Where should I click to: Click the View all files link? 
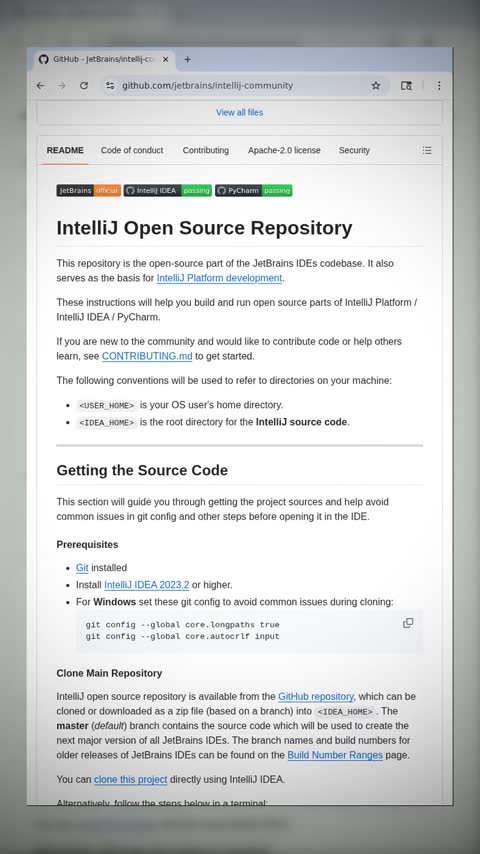tap(240, 112)
